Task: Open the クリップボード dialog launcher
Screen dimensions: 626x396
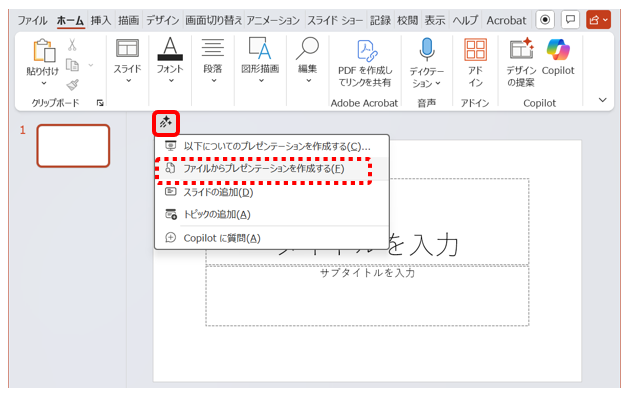Action: [100, 103]
